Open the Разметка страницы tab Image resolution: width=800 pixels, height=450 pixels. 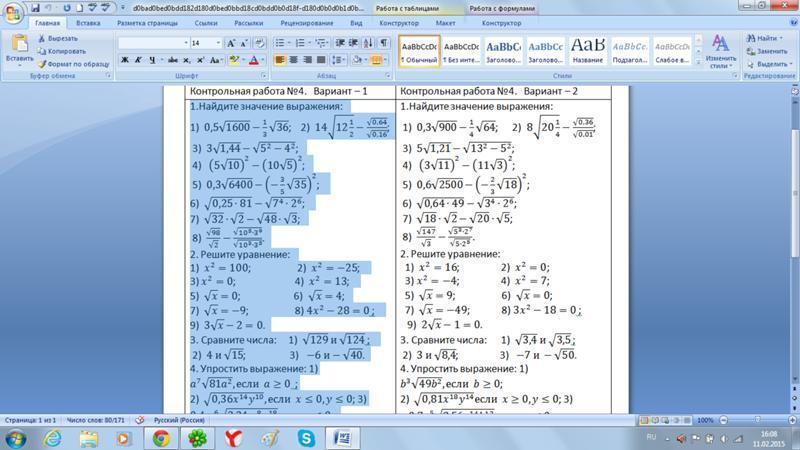pyautogui.click(x=148, y=21)
